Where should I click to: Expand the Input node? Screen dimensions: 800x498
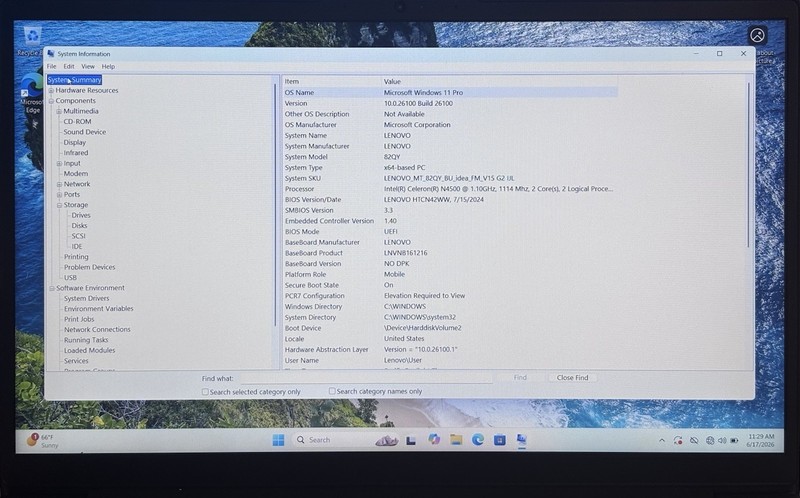point(59,164)
